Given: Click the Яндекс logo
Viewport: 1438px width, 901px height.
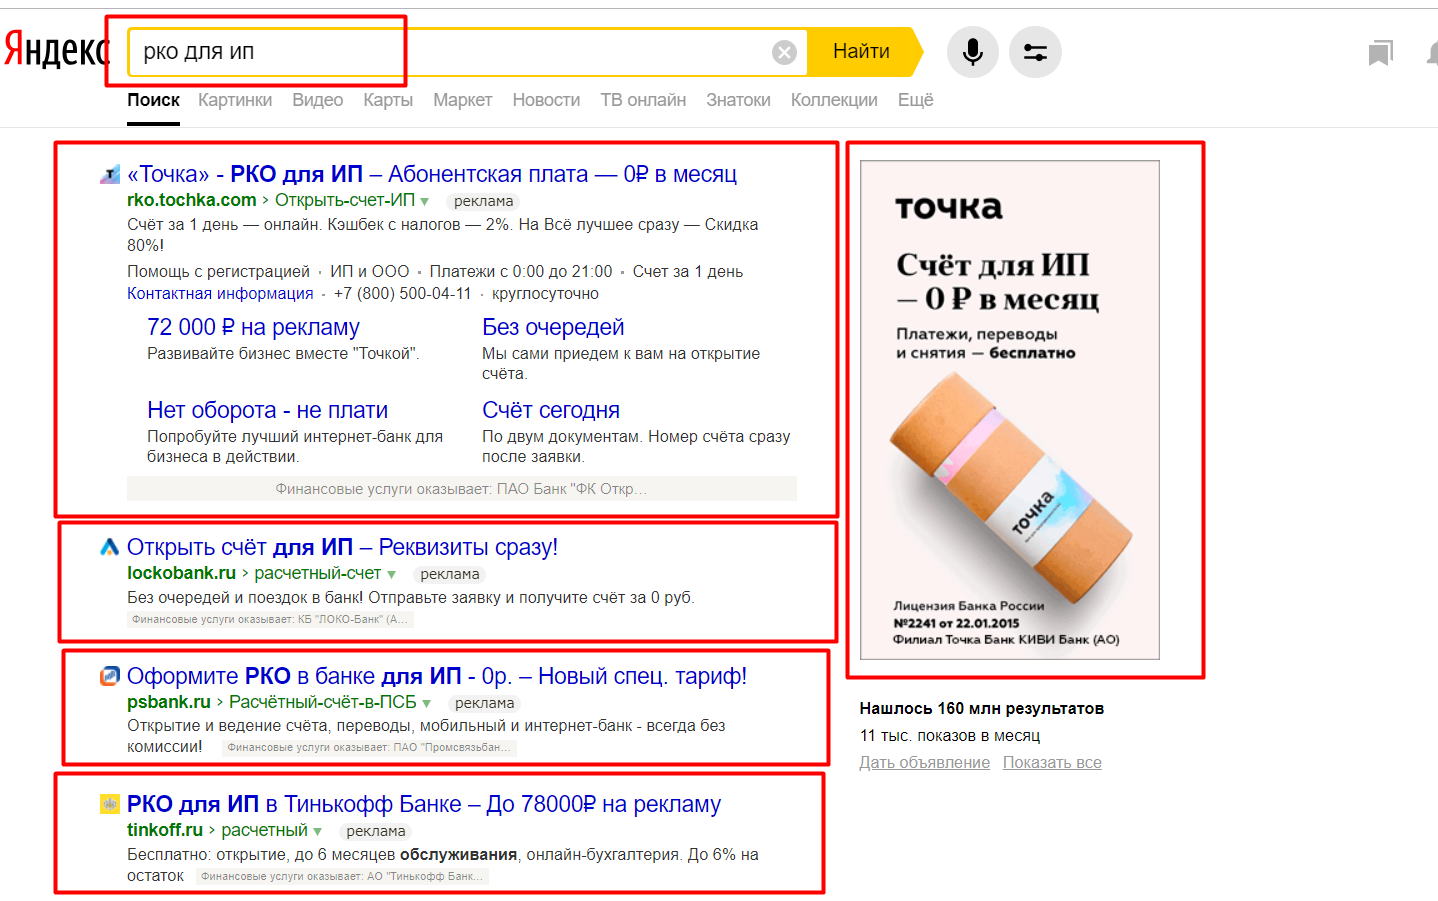Looking at the screenshot, I should pyautogui.click(x=57, y=50).
